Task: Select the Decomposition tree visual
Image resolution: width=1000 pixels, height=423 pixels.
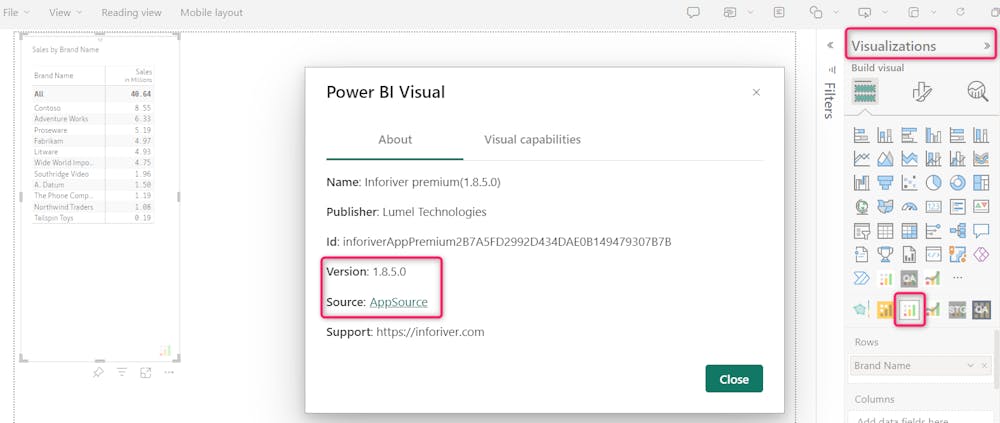Action: pyautogui.click(x=957, y=231)
